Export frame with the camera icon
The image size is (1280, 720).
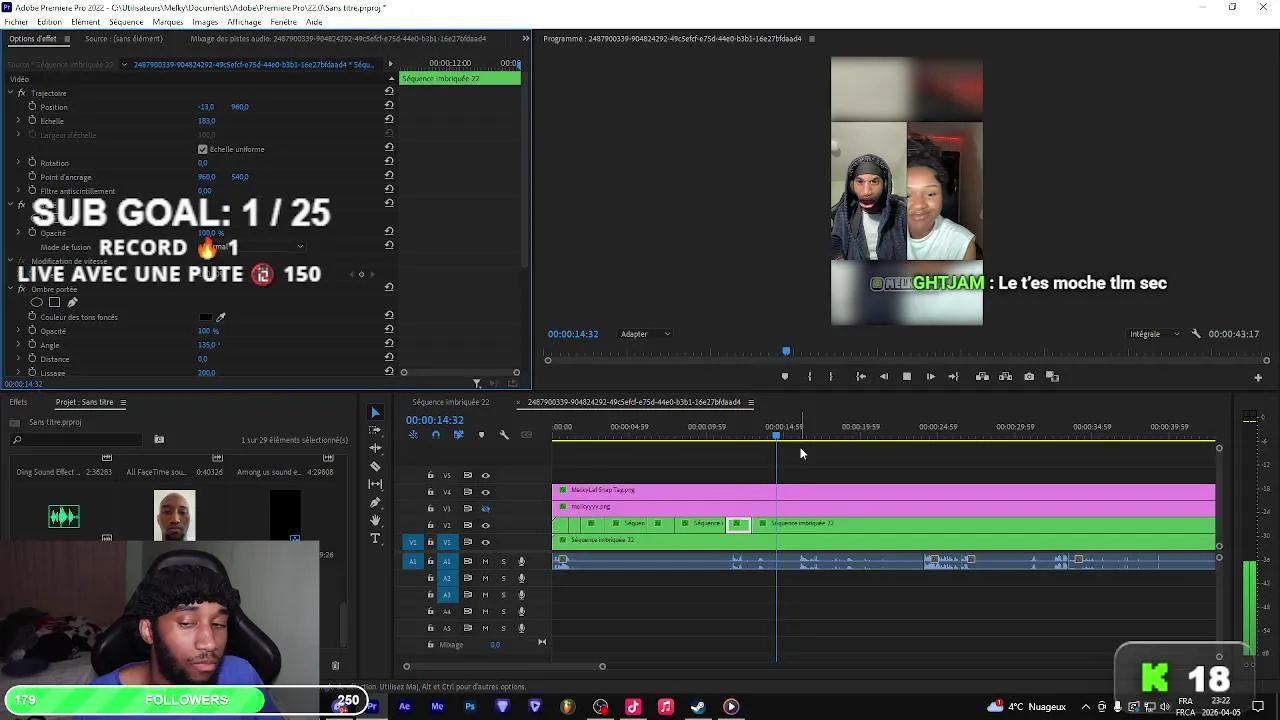[1029, 376]
